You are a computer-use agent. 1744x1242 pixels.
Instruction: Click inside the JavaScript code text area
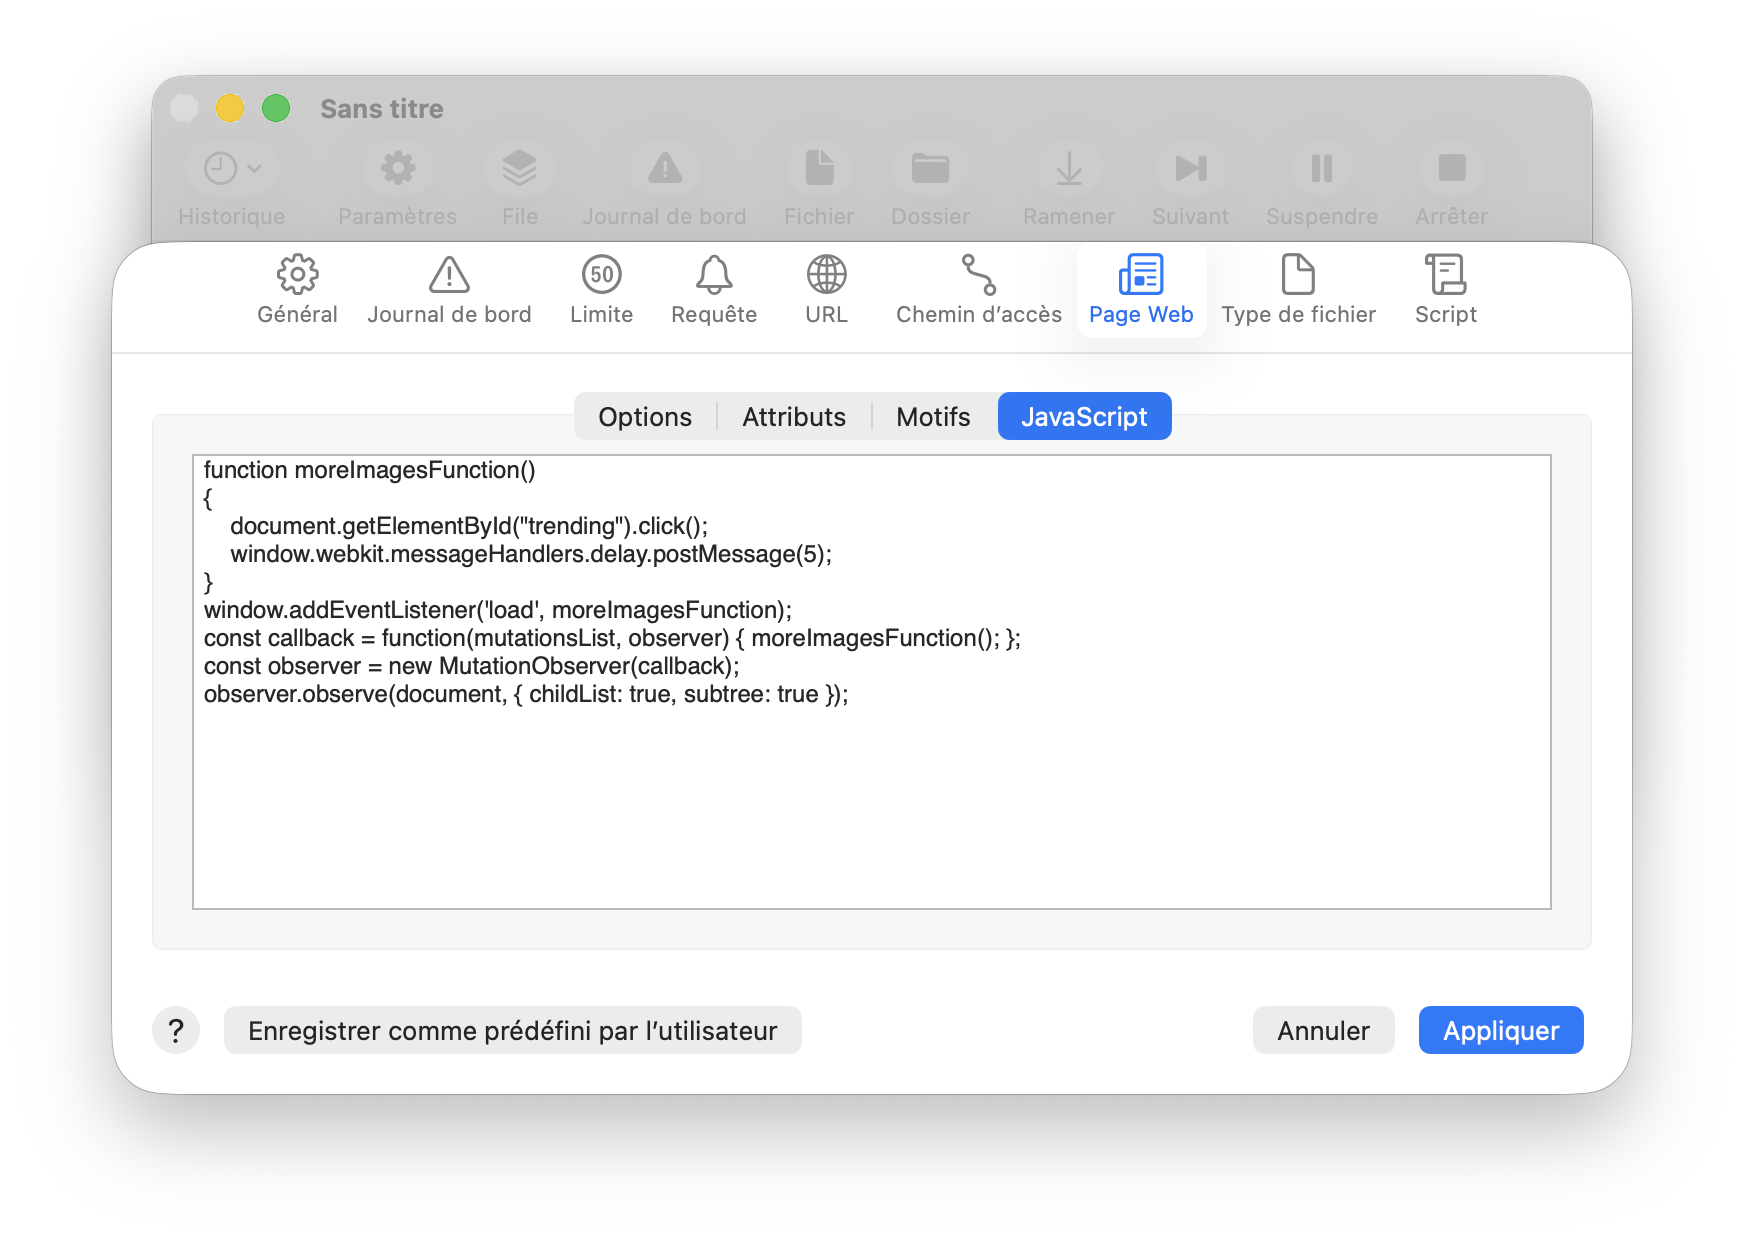pos(870,800)
